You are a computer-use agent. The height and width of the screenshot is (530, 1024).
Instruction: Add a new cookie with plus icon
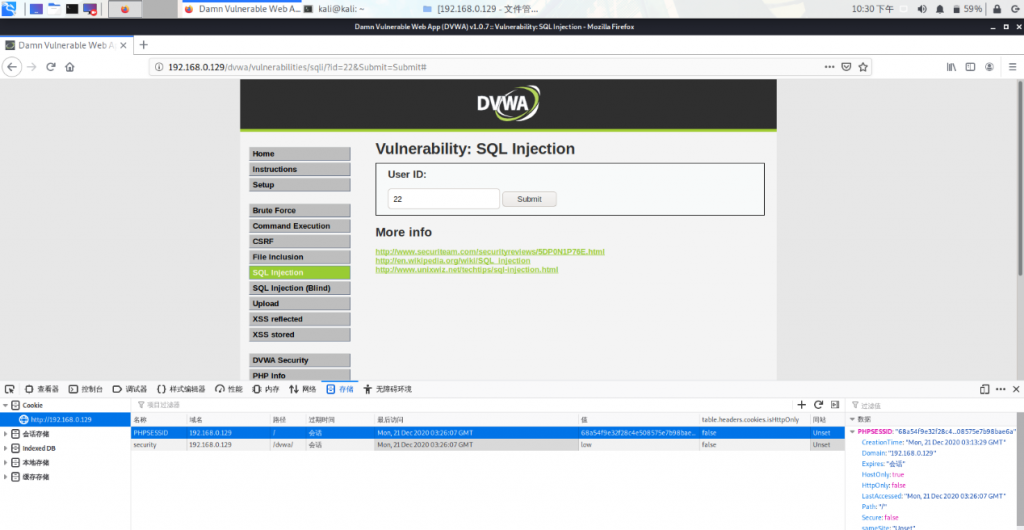pos(801,404)
